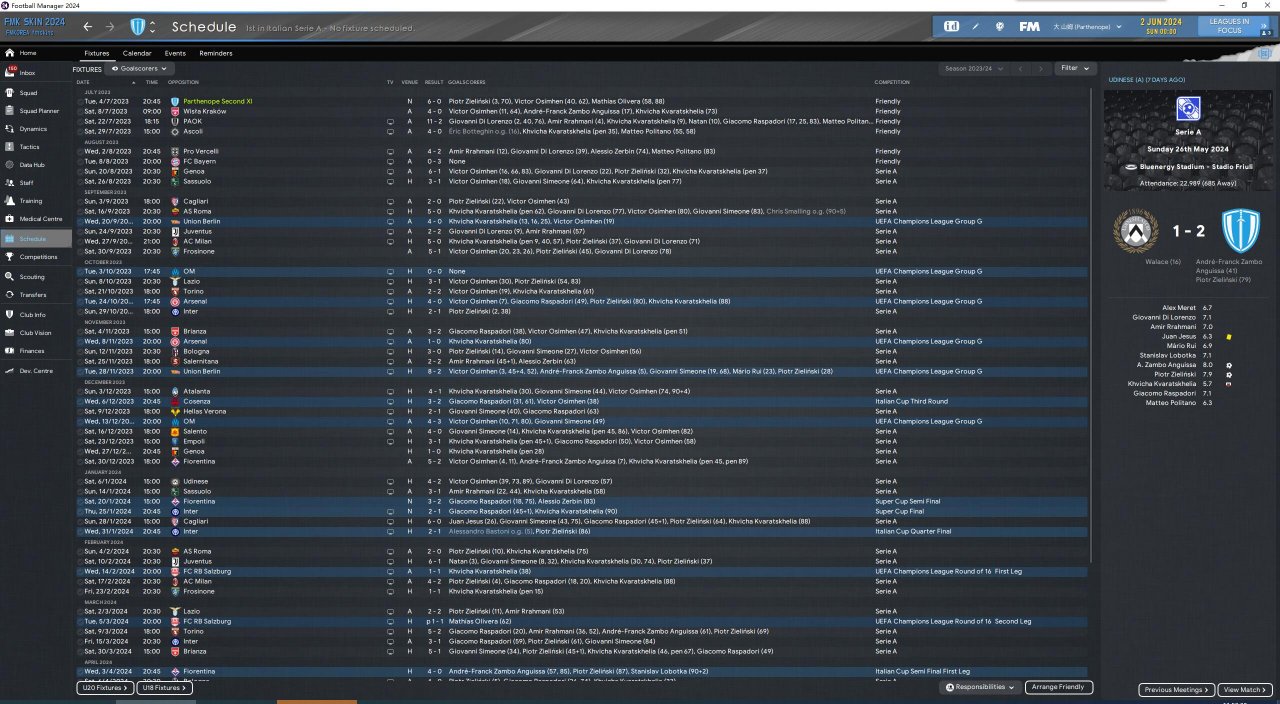The height and width of the screenshot is (704, 1280).
Task: Open U18 Fixtures
Action: point(165,688)
